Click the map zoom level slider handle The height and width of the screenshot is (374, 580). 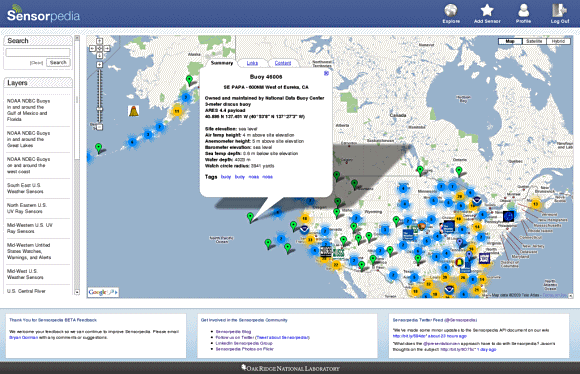(100, 109)
